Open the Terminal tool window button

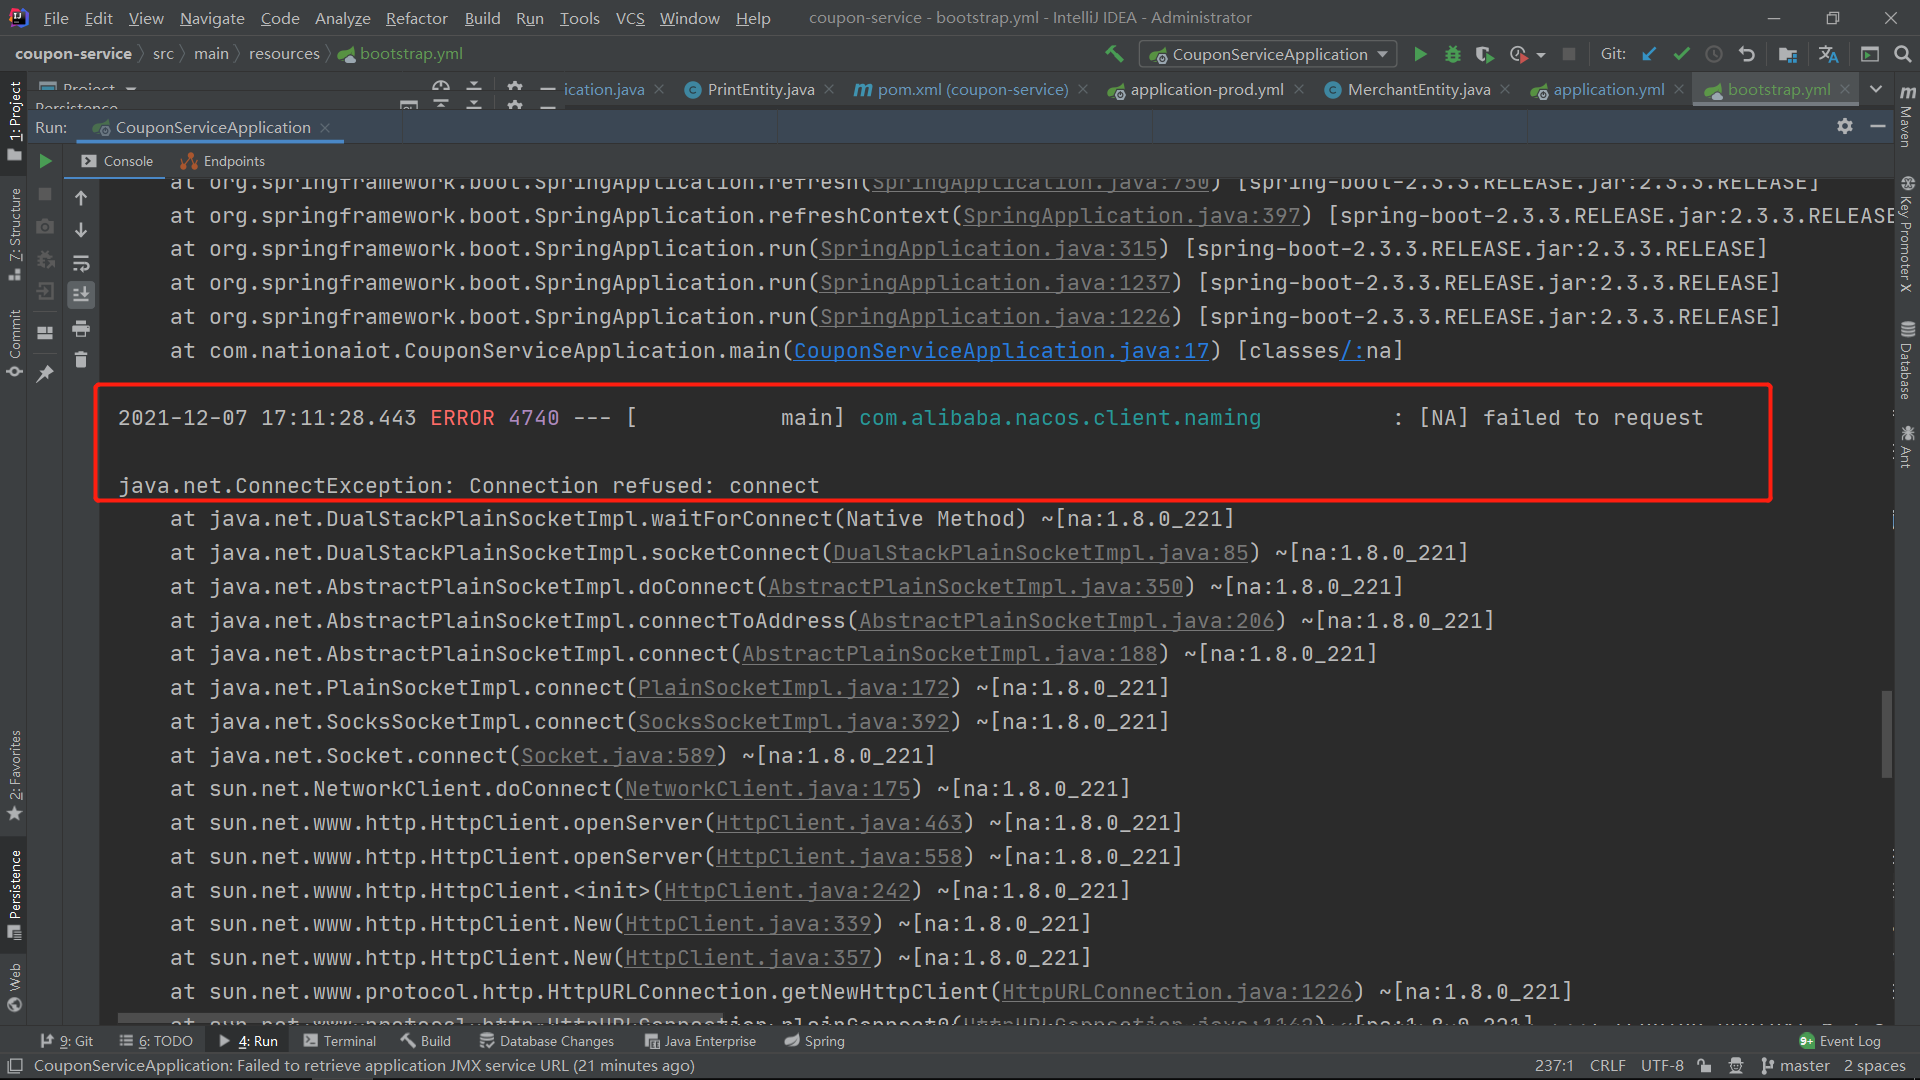(339, 1041)
